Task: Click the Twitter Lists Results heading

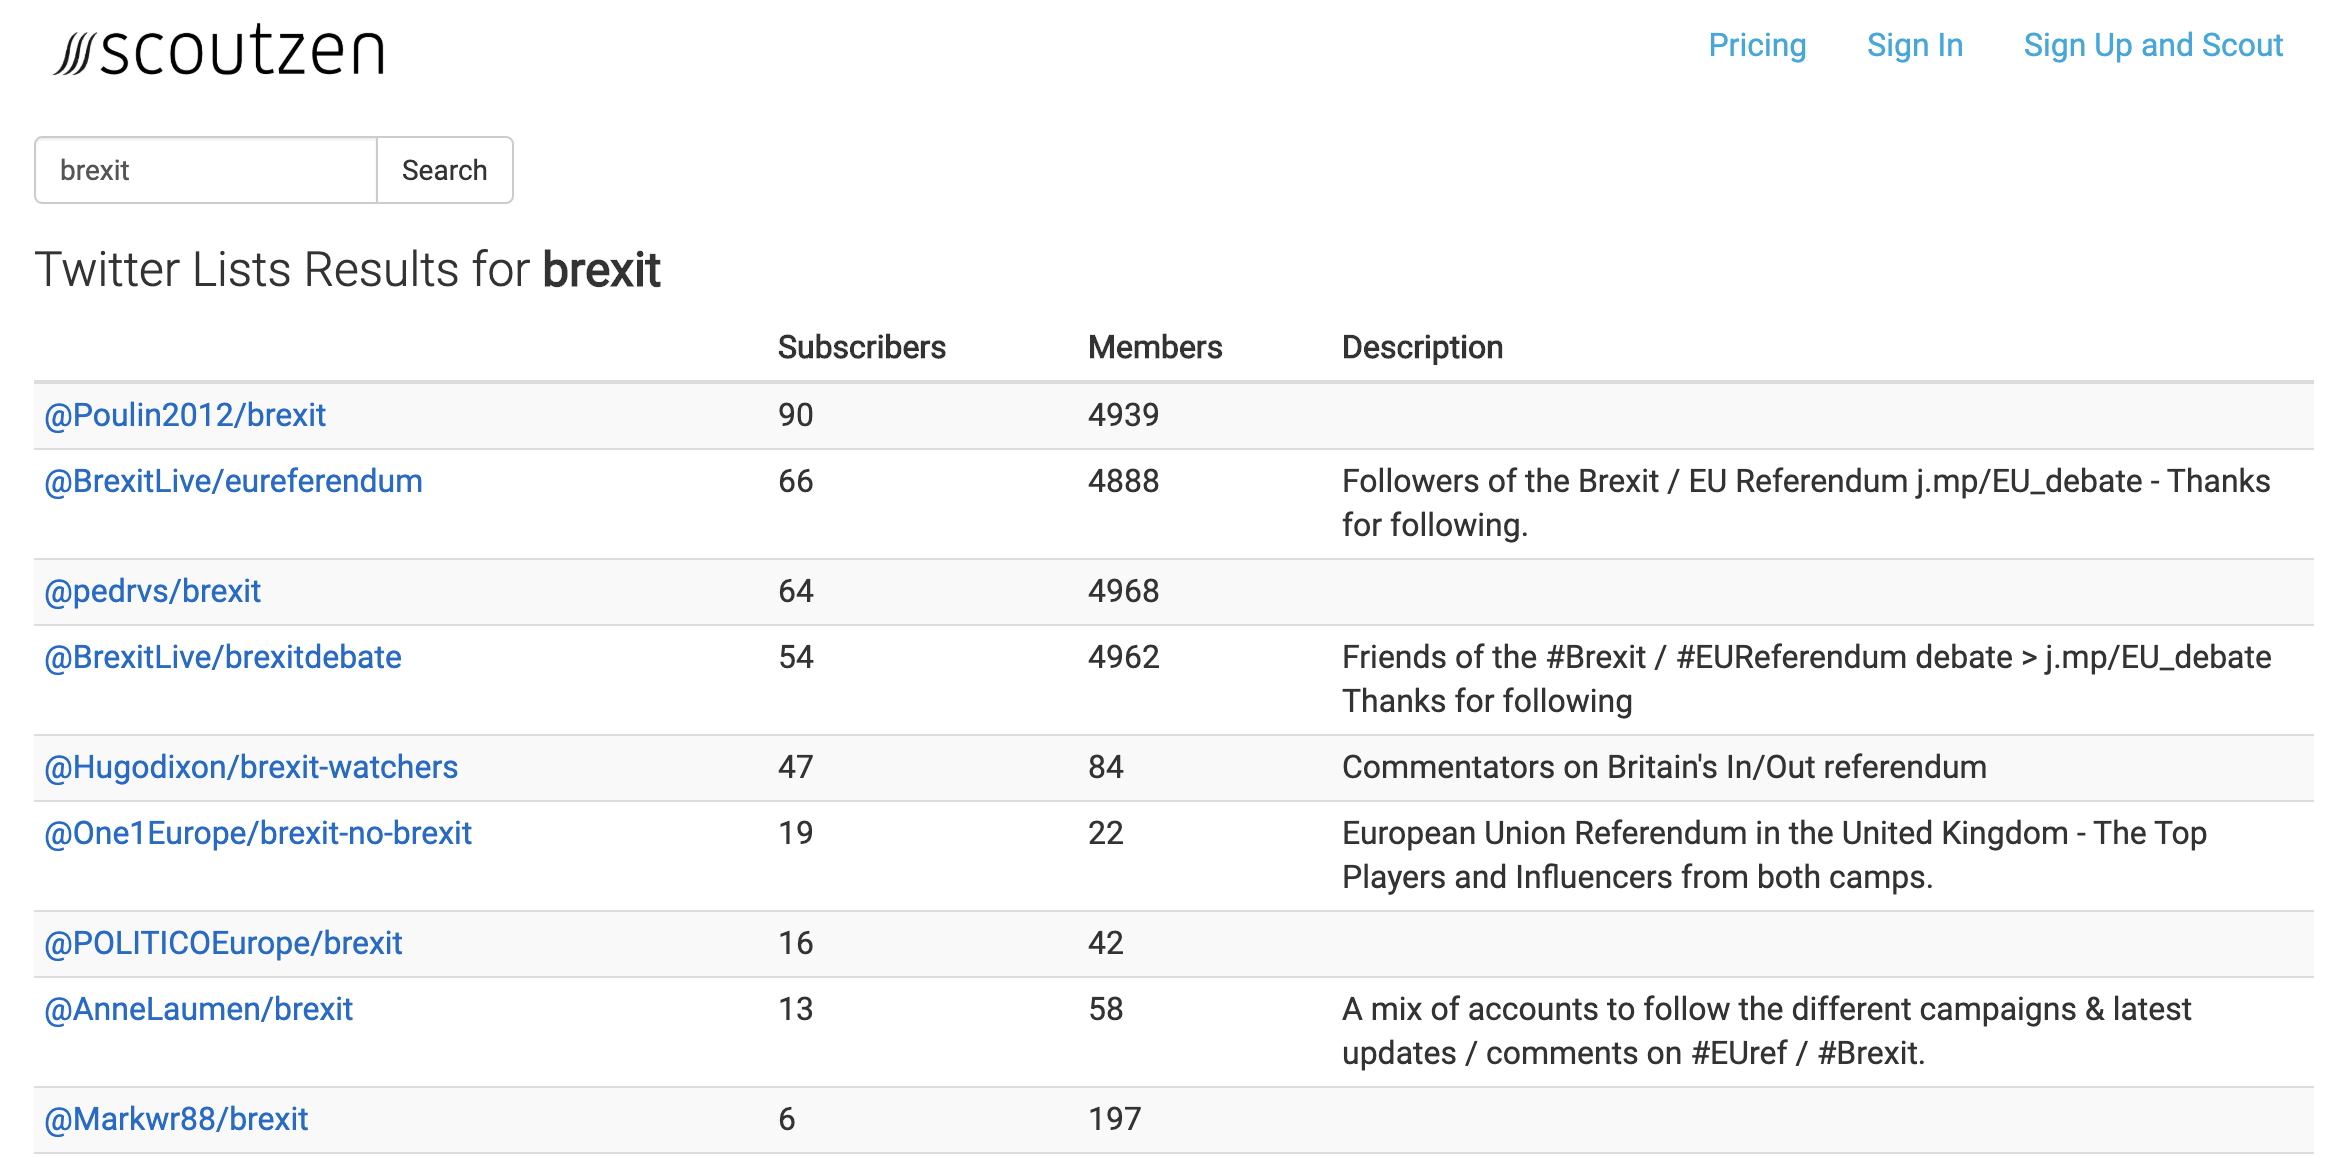Action: click(348, 270)
